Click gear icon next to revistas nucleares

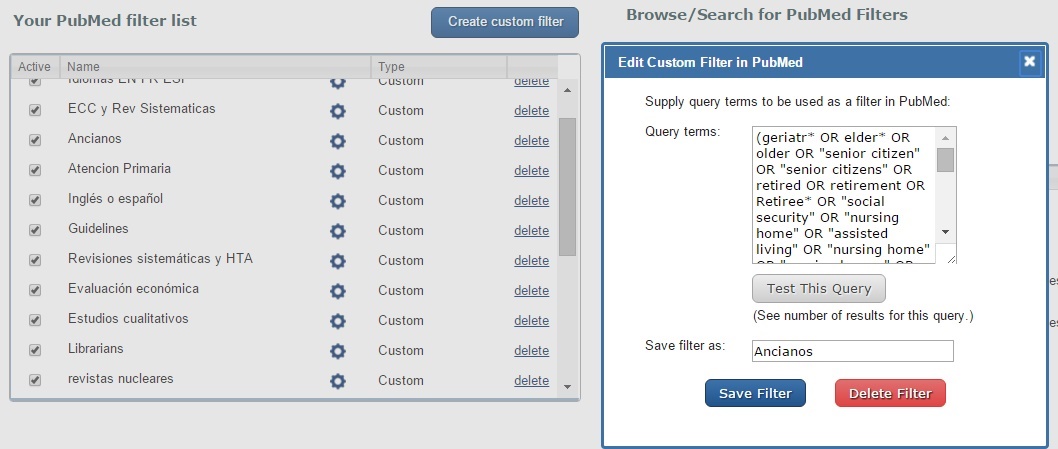pyautogui.click(x=337, y=381)
